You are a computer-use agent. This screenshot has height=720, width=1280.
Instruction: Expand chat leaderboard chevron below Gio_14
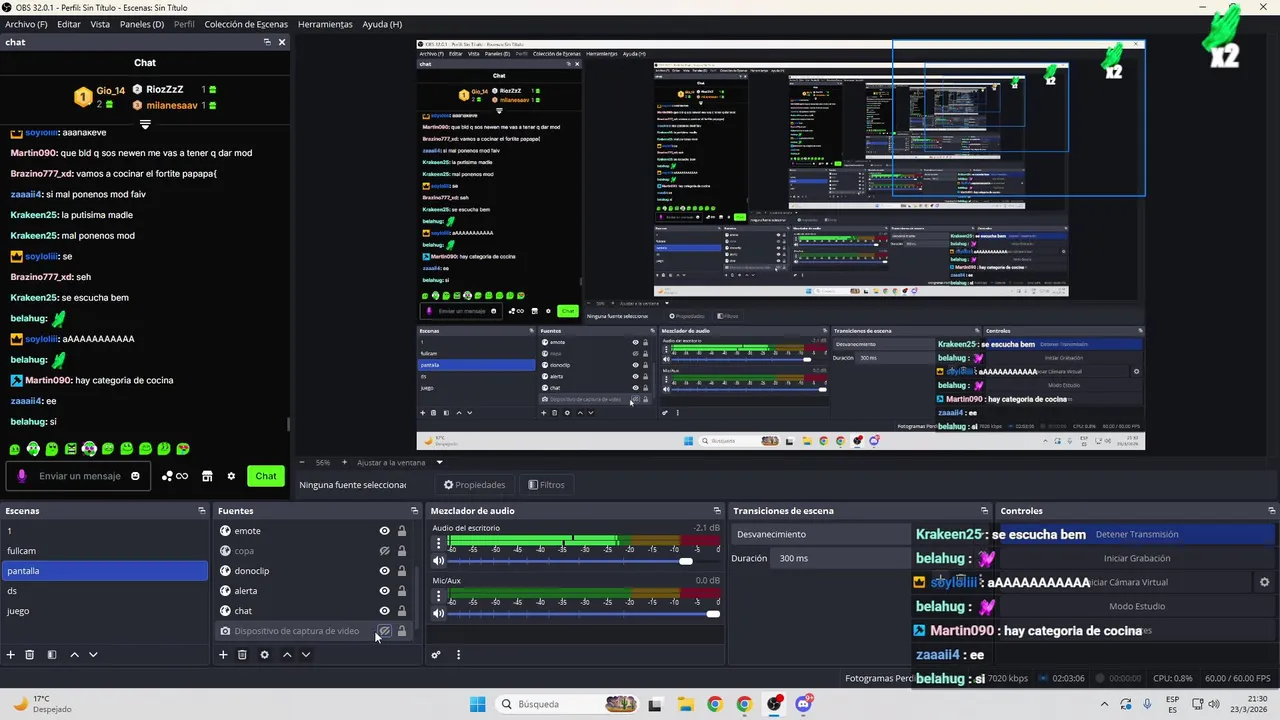pos(145,125)
